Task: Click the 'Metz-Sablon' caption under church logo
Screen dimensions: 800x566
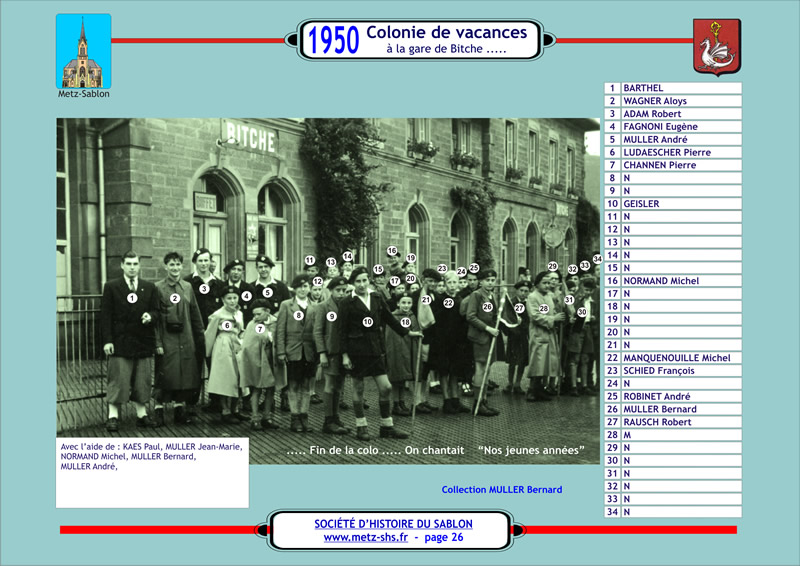Action: pos(84,94)
